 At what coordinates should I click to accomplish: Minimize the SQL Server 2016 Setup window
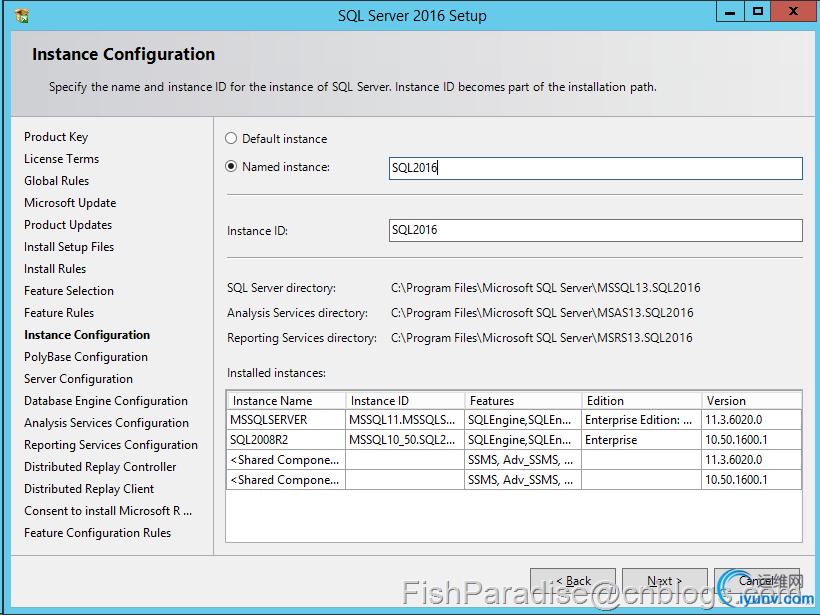tap(730, 12)
